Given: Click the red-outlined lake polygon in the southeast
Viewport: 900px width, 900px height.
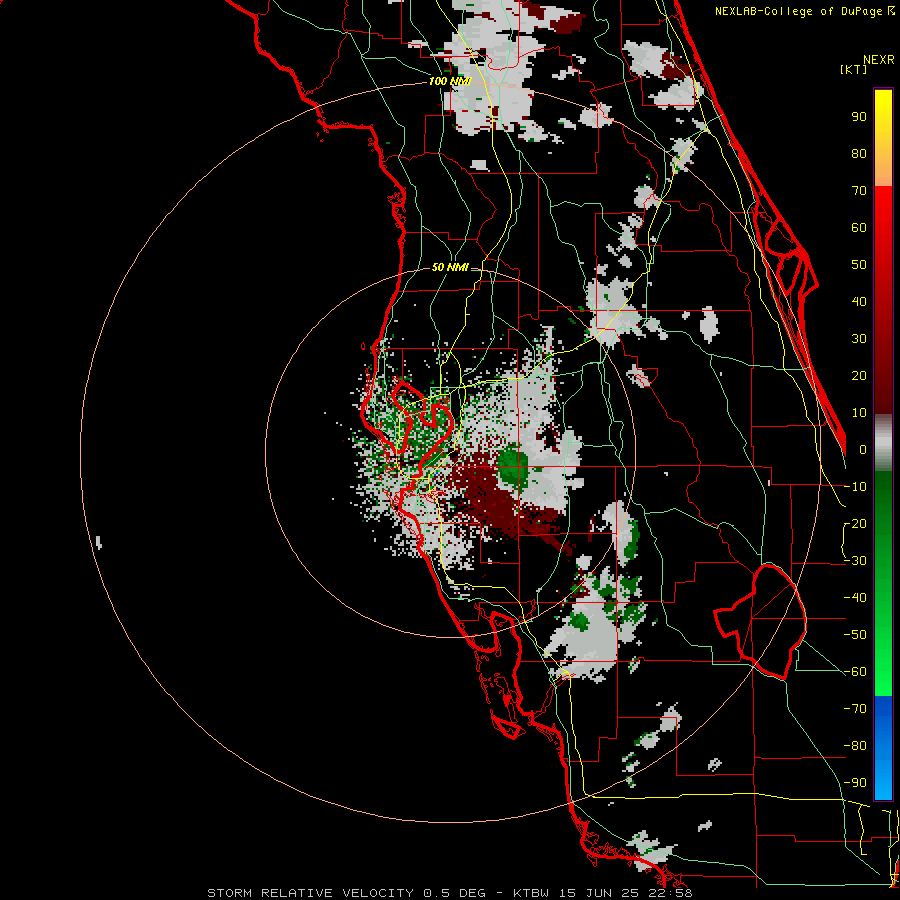Looking at the screenshot, I should (763, 623).
